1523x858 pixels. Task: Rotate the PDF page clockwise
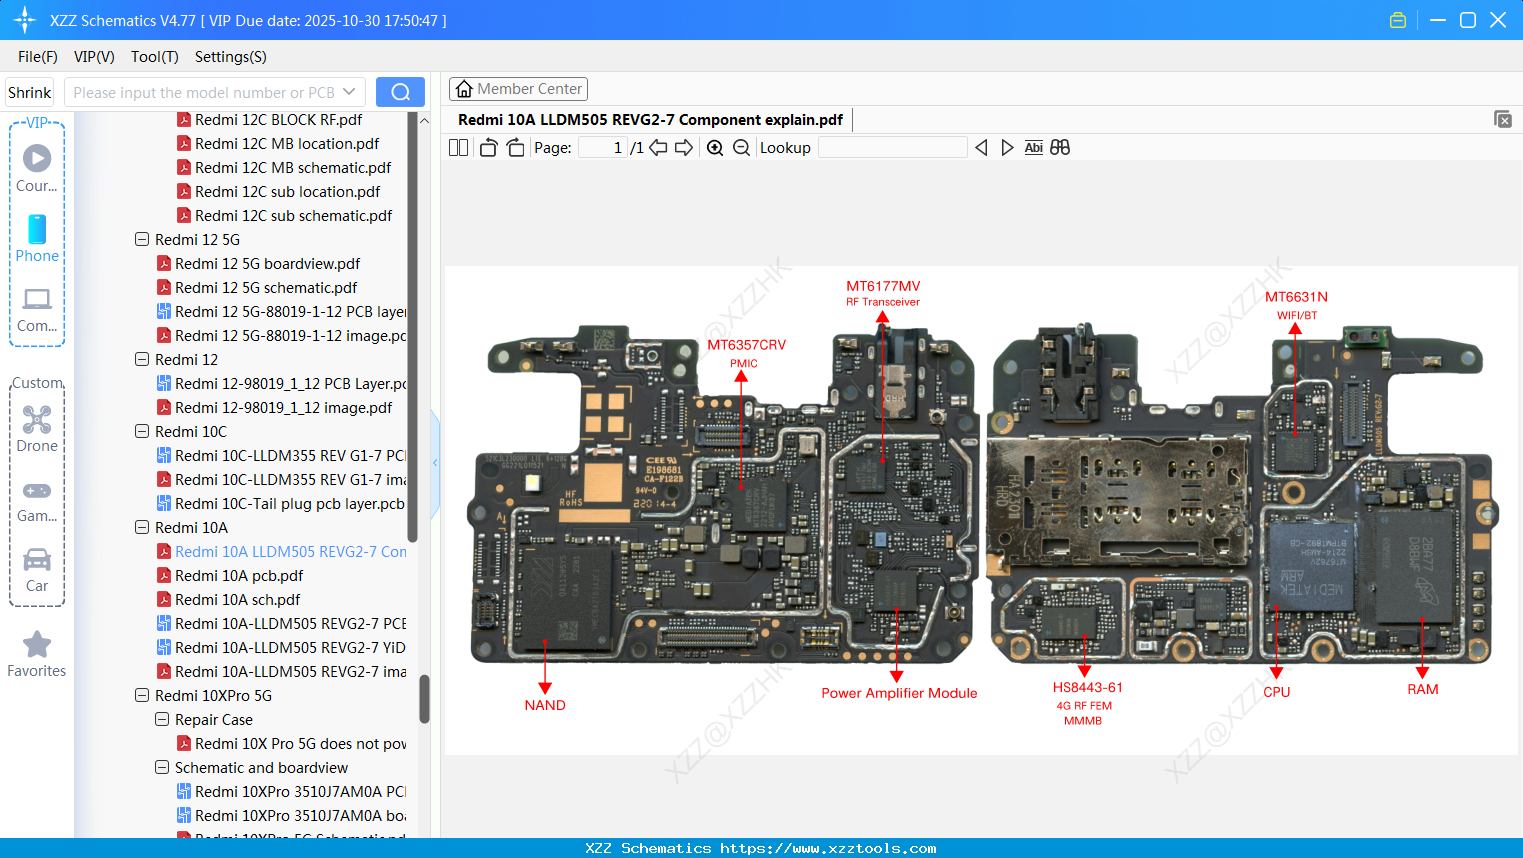[x=515, y=146]
